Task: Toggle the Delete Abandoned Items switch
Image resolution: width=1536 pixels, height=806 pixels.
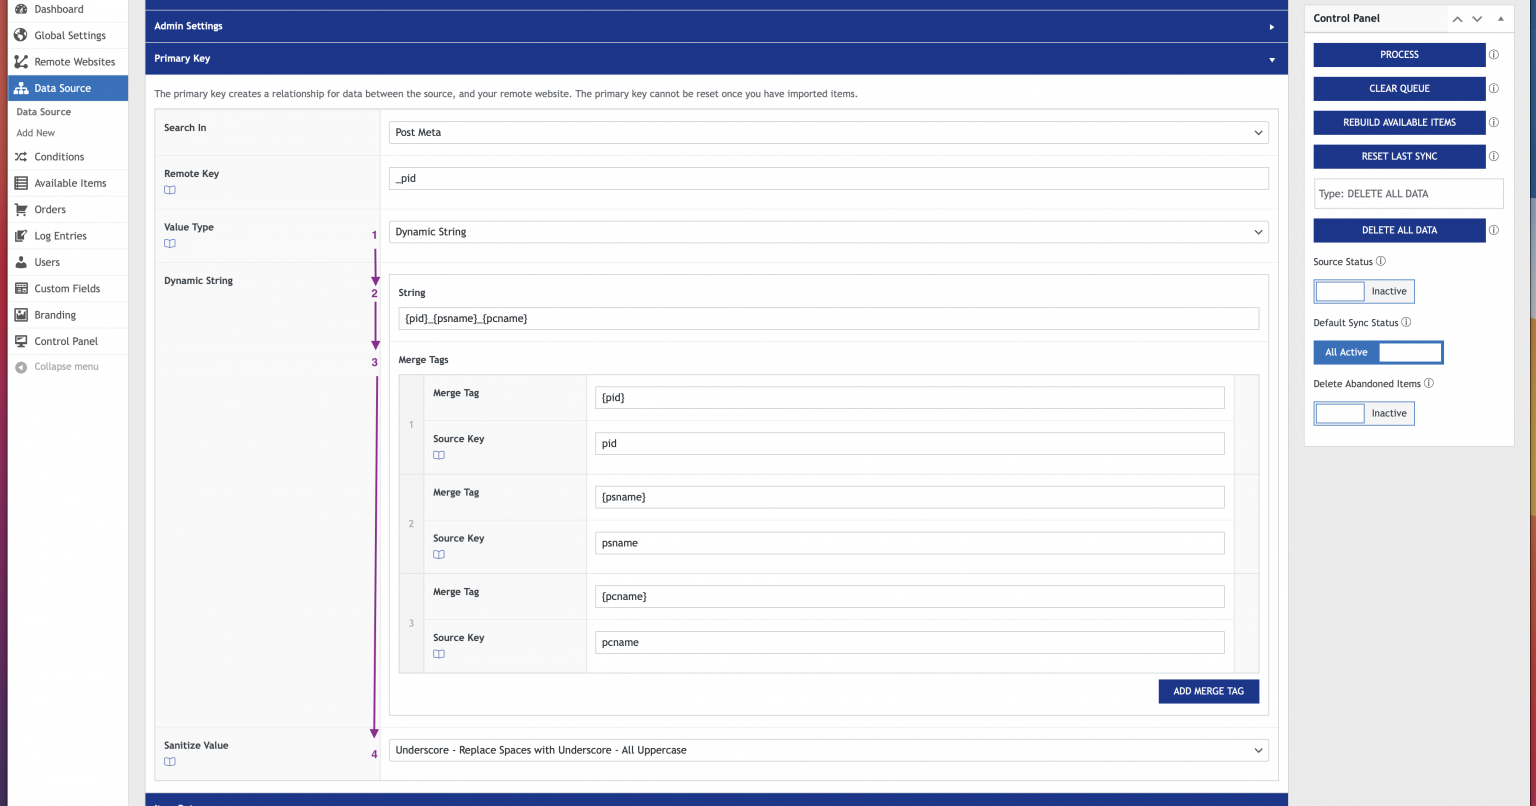Action: [1364, 413]
